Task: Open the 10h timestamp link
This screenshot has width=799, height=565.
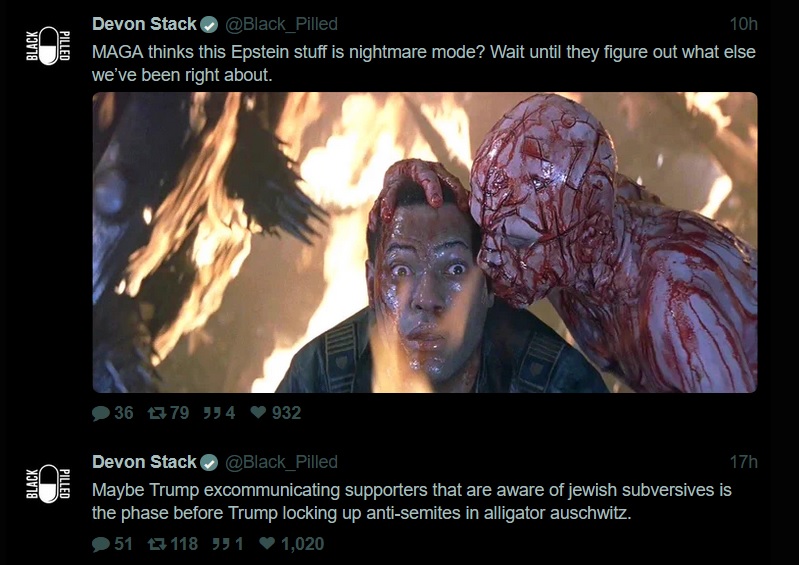Action: coord(744,25)
